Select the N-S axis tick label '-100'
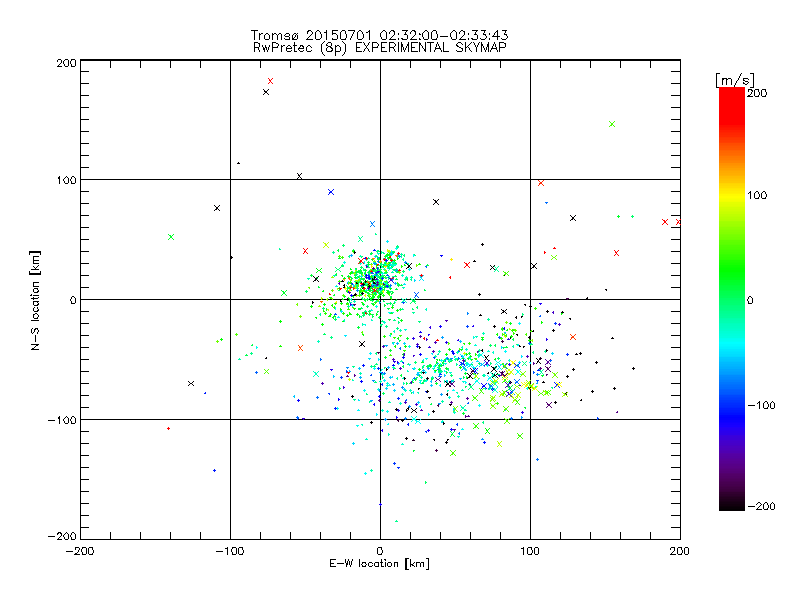The image size is (800, 600). 62,420
